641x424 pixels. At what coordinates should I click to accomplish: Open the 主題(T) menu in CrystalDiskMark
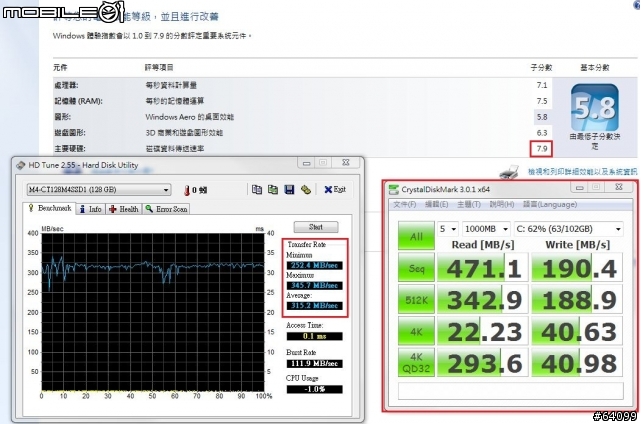click(468, 204)
